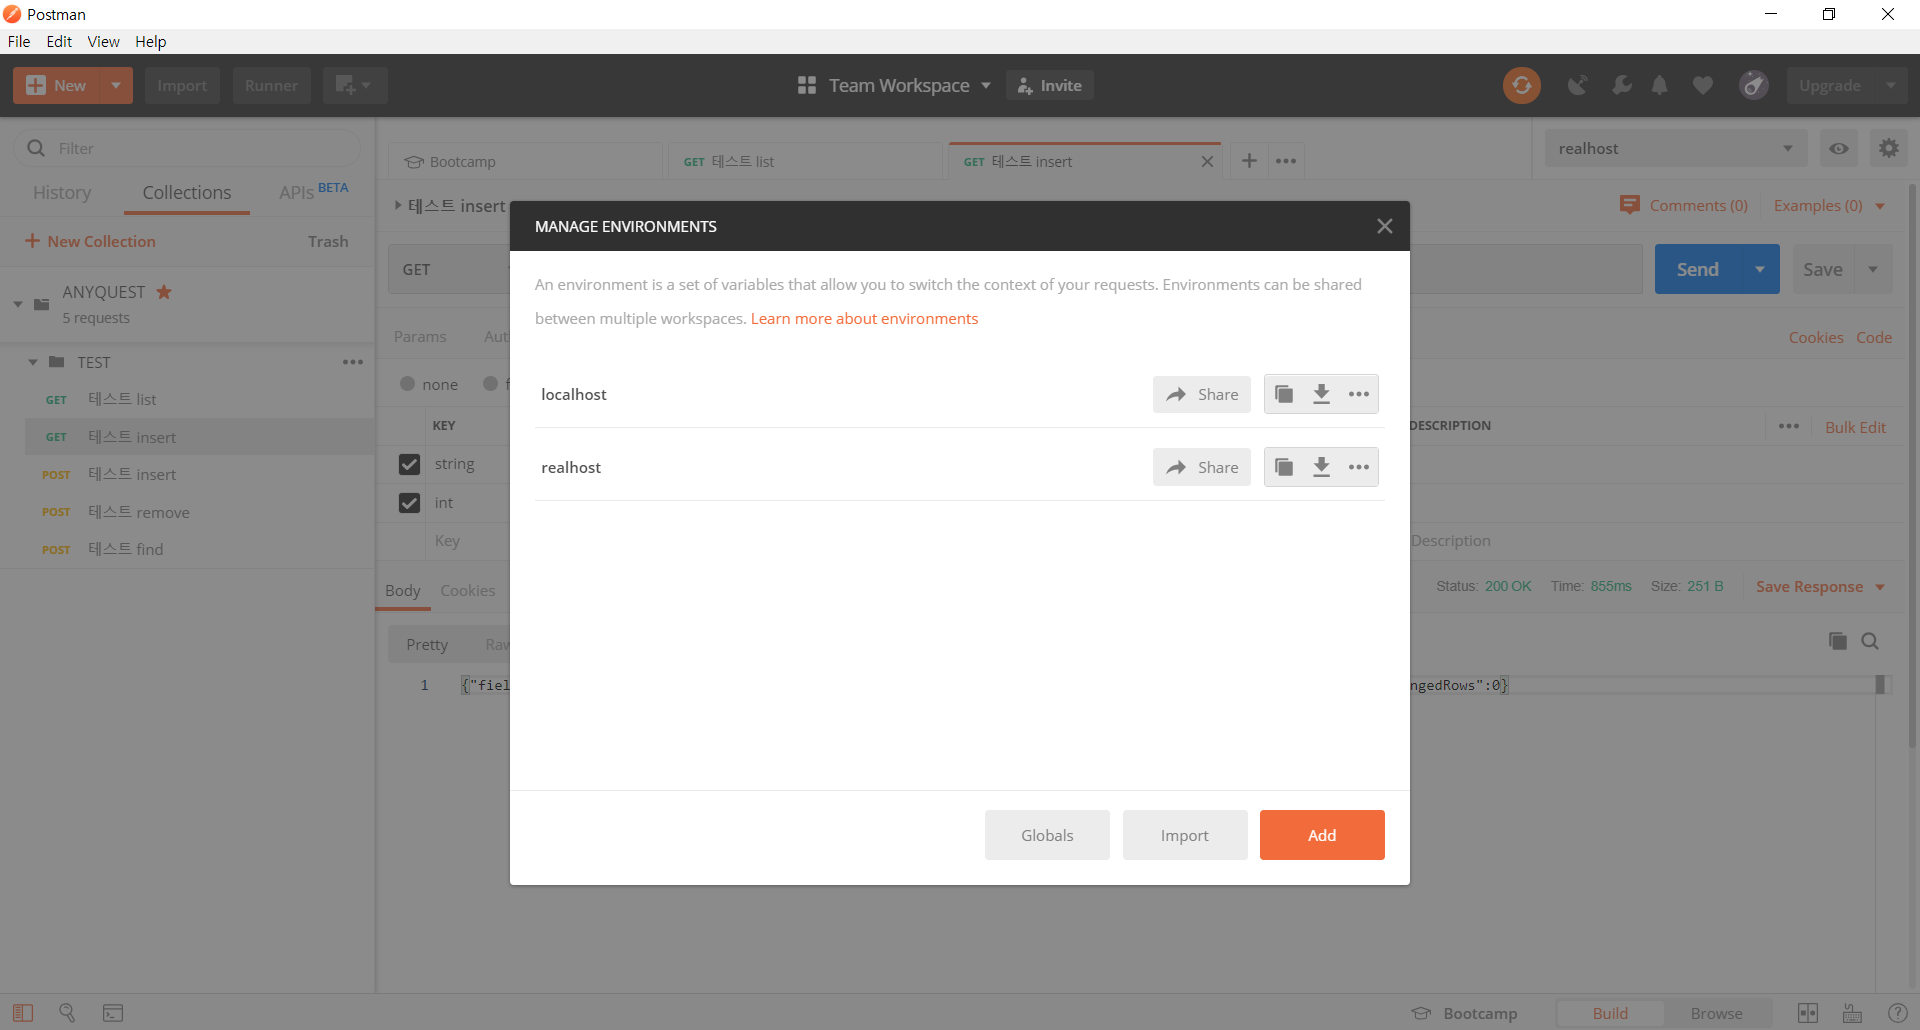Toggle sidebar from status bar
Screen dimensions: 1920x1030
point(23,1013)
